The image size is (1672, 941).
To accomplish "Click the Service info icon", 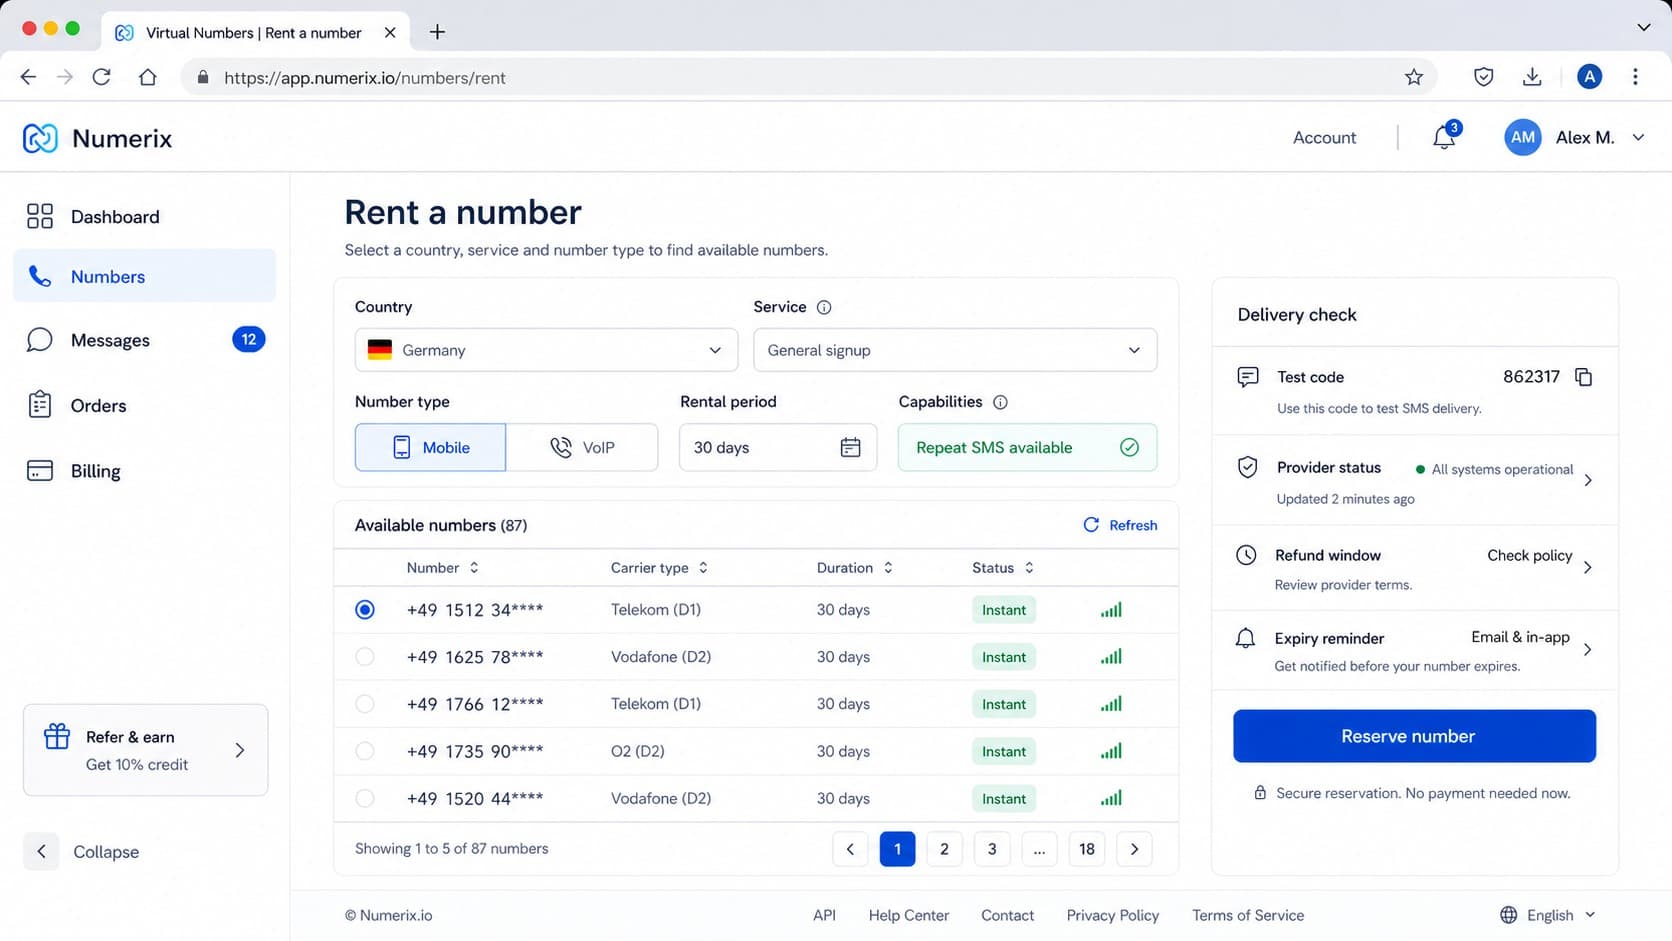I will click(x=824, y=307).
